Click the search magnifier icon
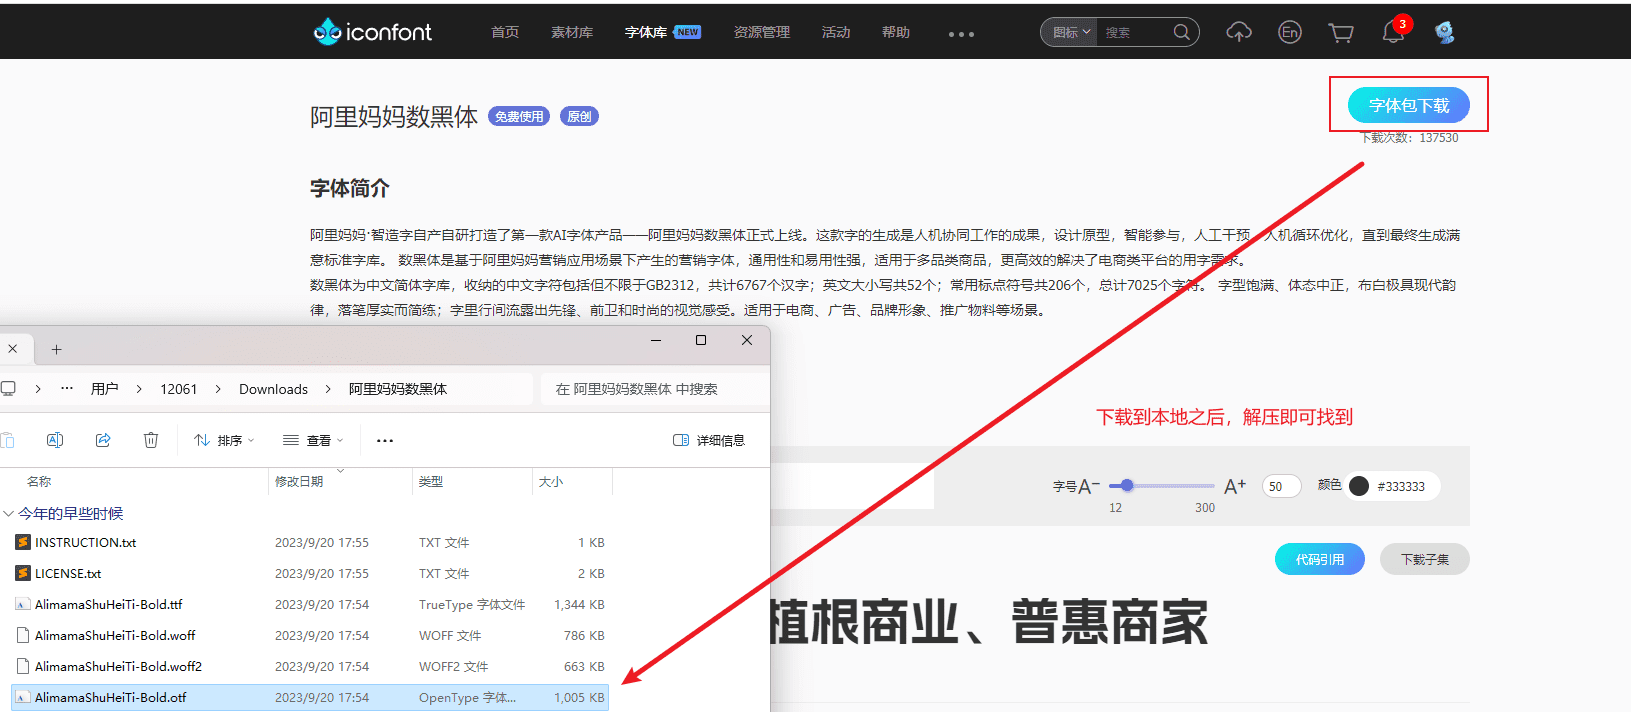Viewport: 1631px width, 712px height. 1181,32
